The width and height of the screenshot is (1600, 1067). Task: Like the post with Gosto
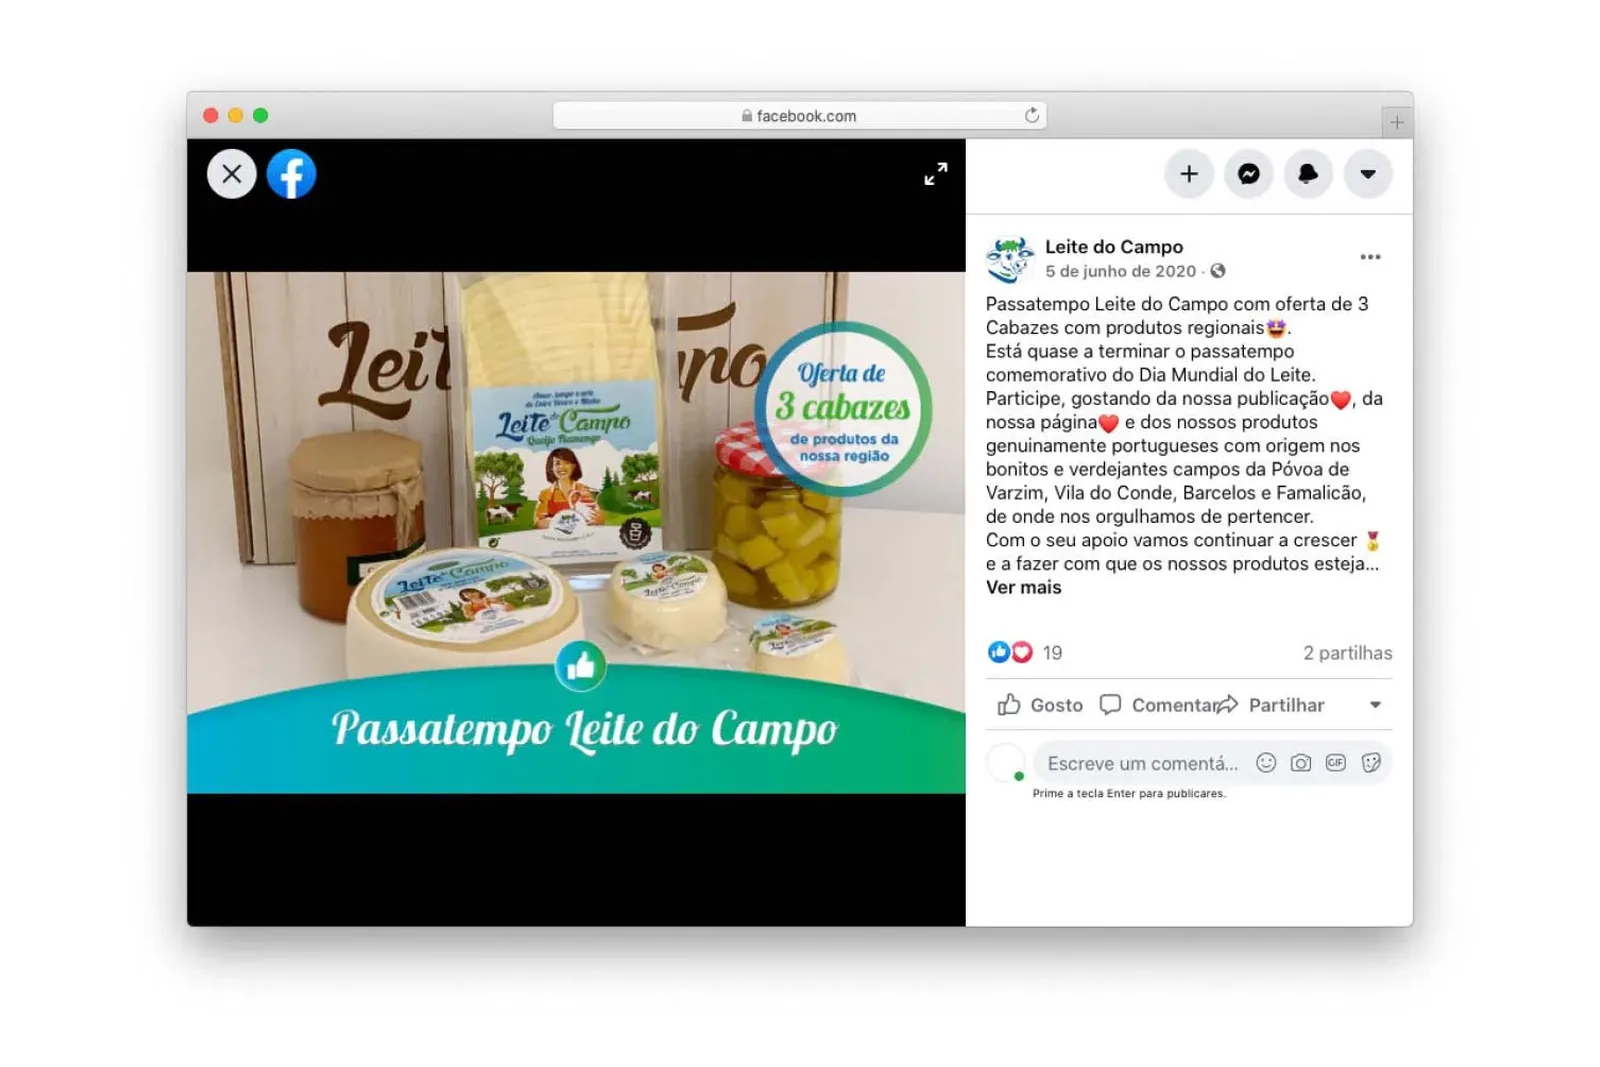[x=1040, y=705]
